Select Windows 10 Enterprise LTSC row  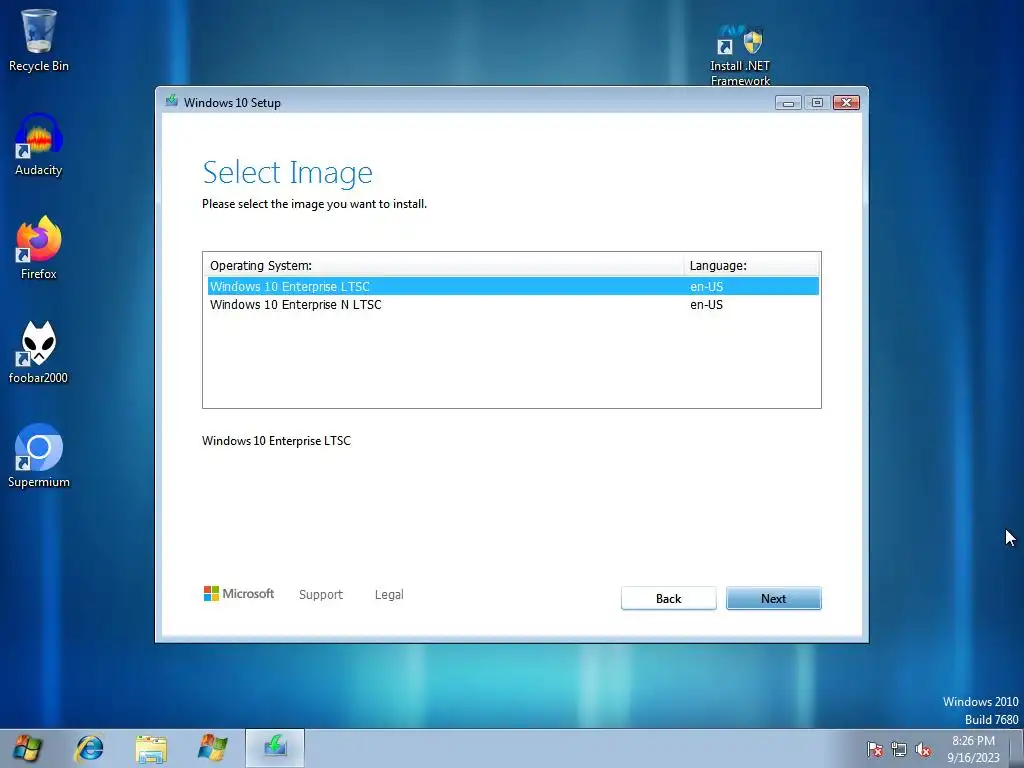513,286
